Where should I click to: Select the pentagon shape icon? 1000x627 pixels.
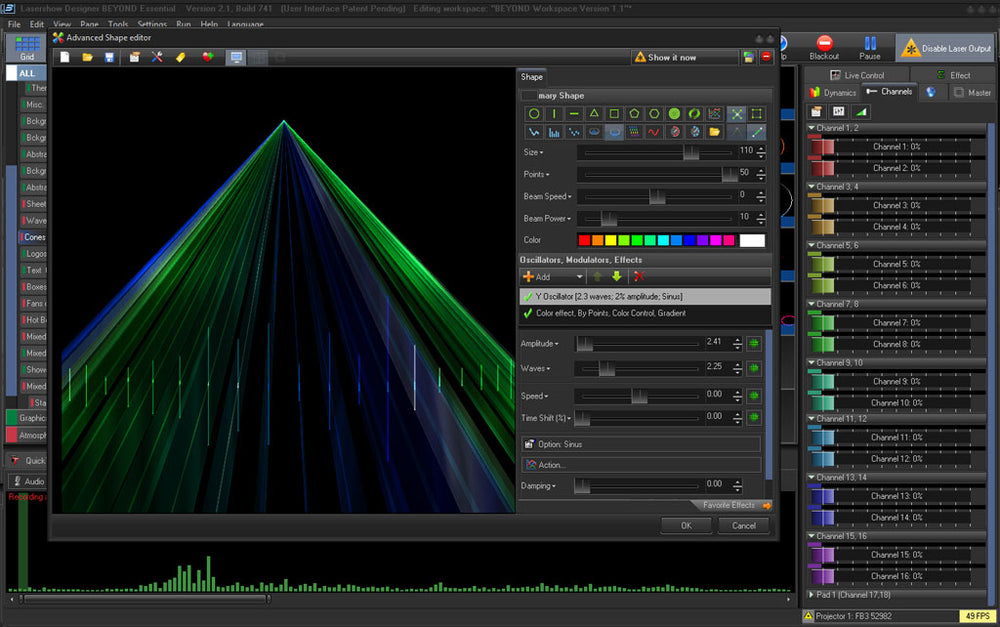(x=634, y=114)
